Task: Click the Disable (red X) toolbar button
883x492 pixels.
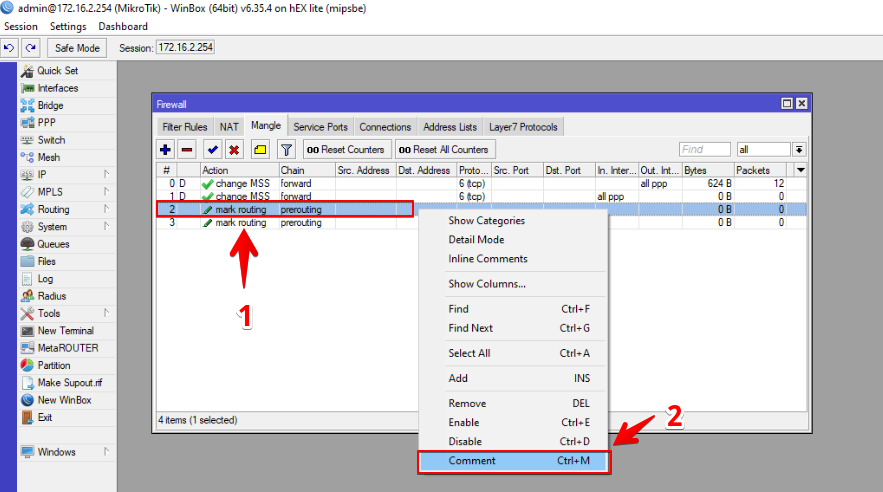Action: 234,150
